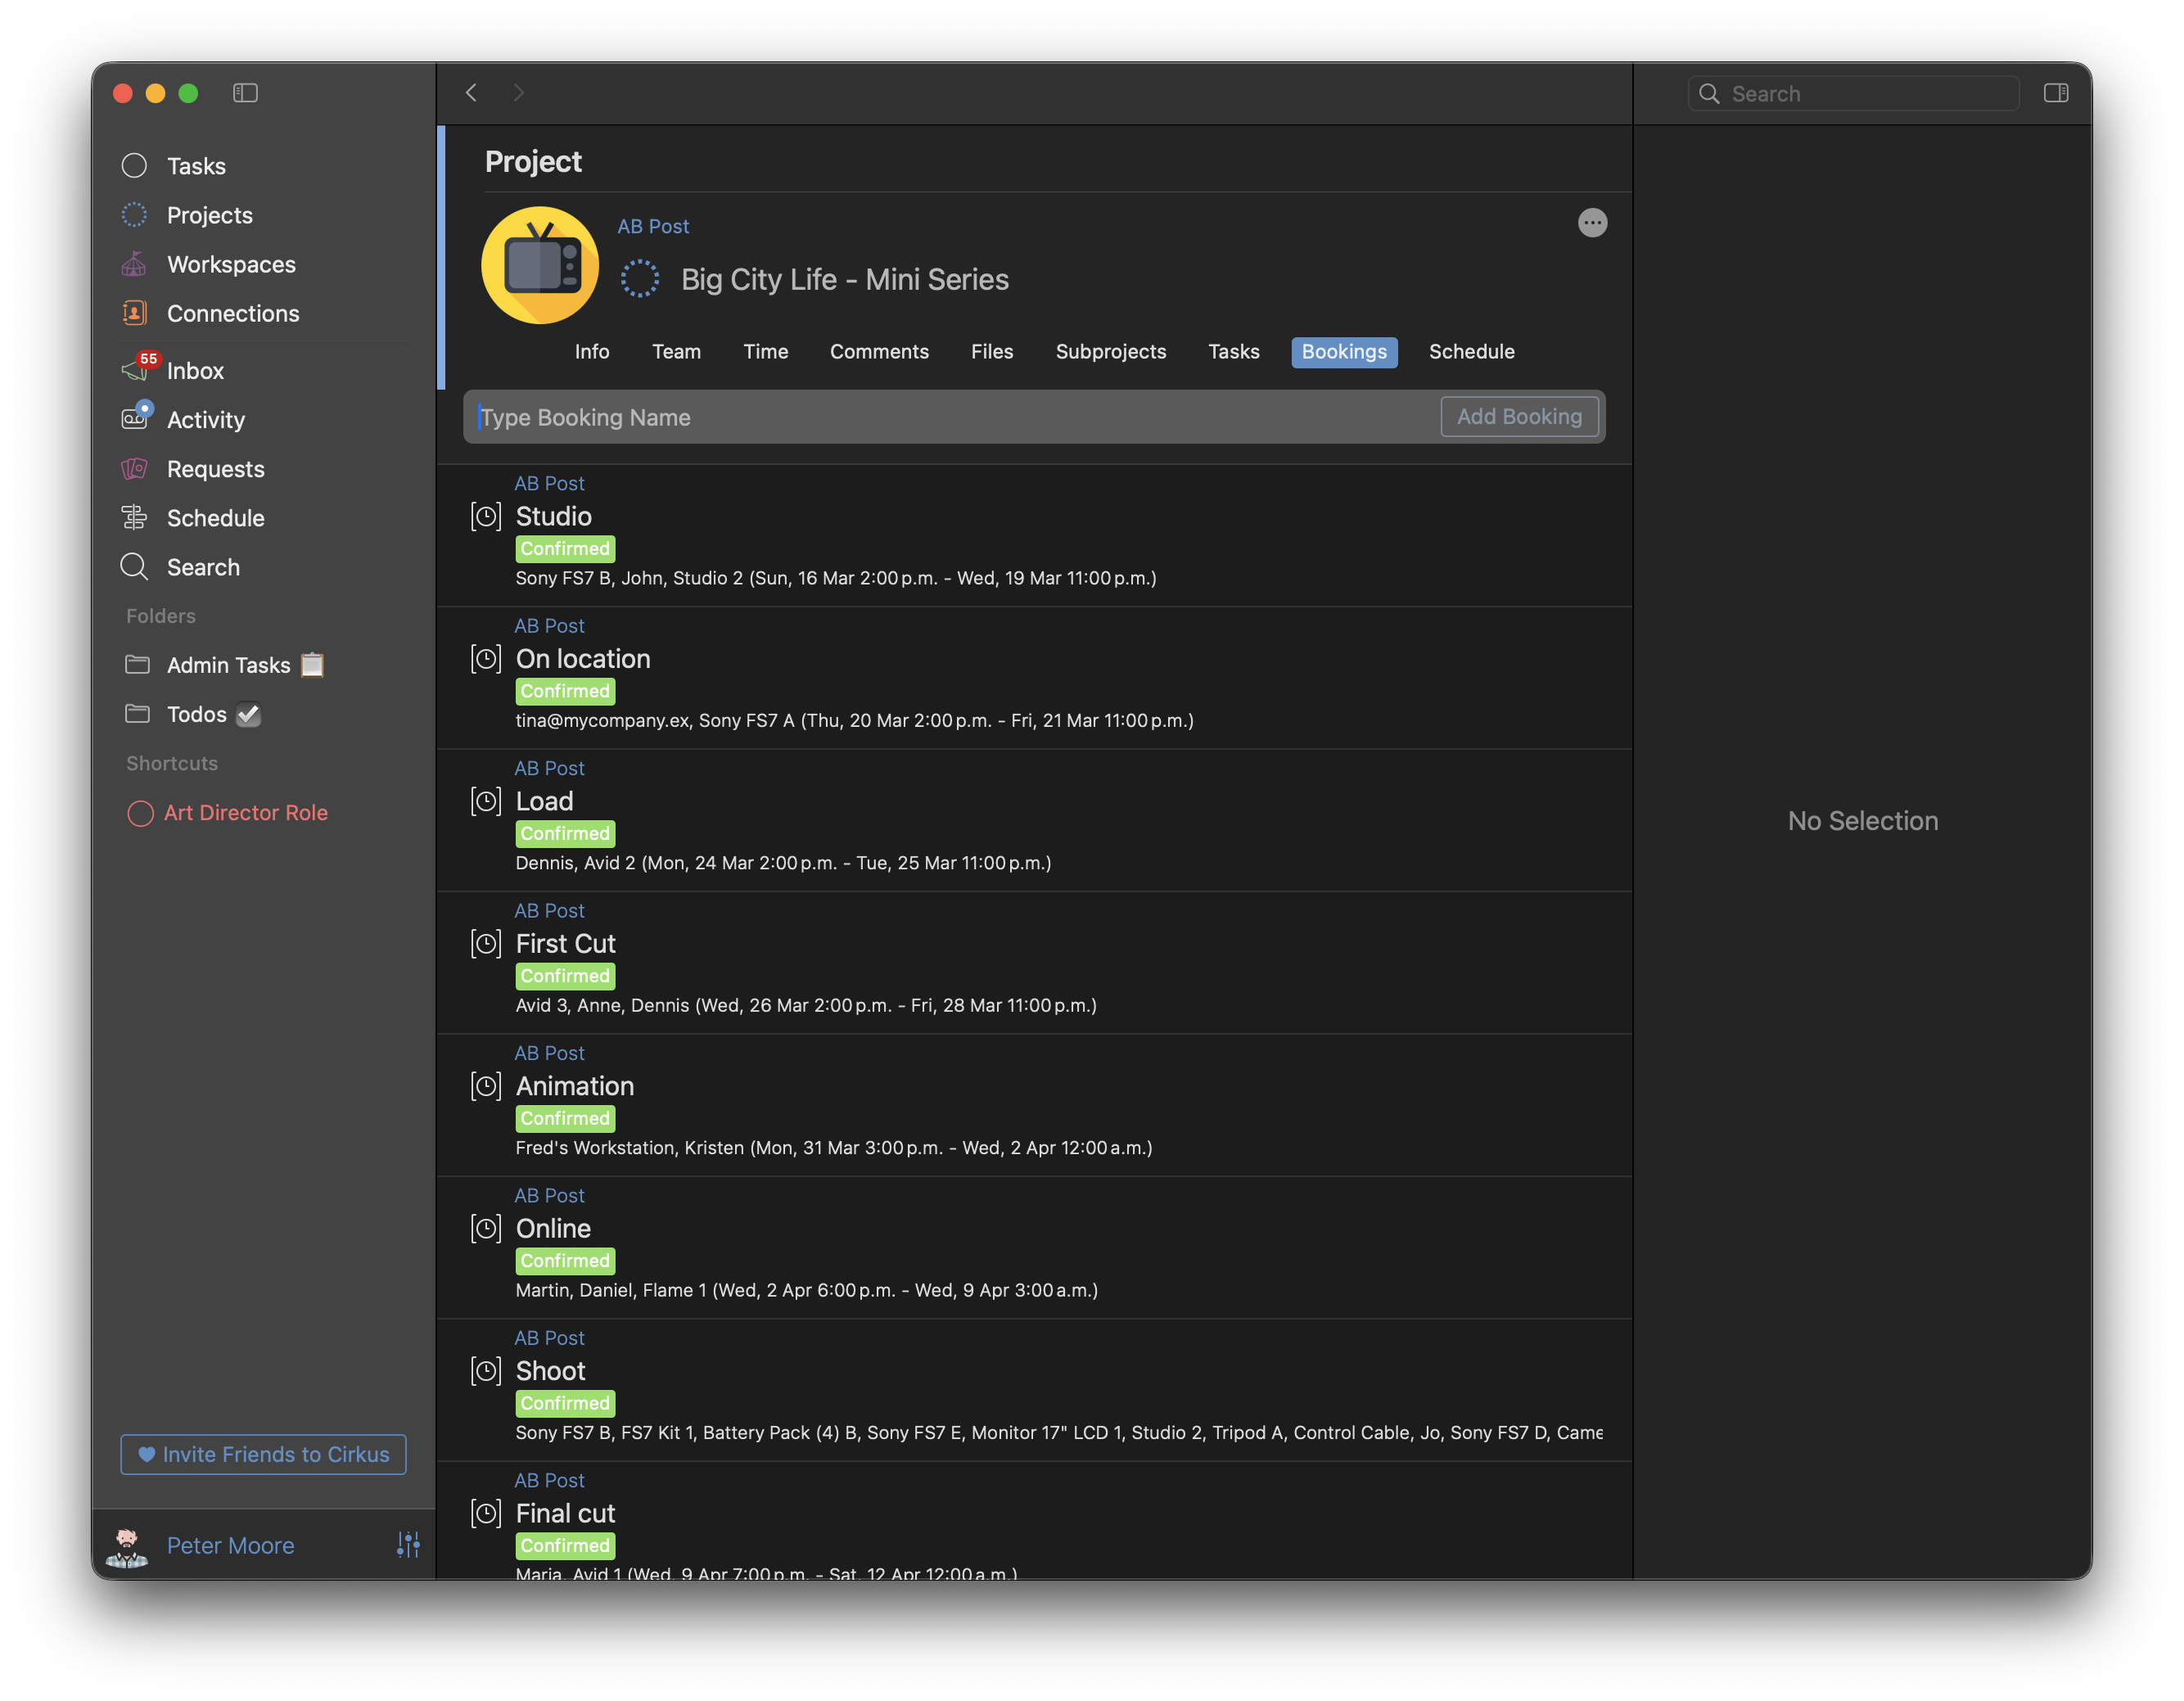The width and height of the screenshot is (2184, 1701).
Task: Click Invite Friends to Cirkus button
Action: 263,1454
